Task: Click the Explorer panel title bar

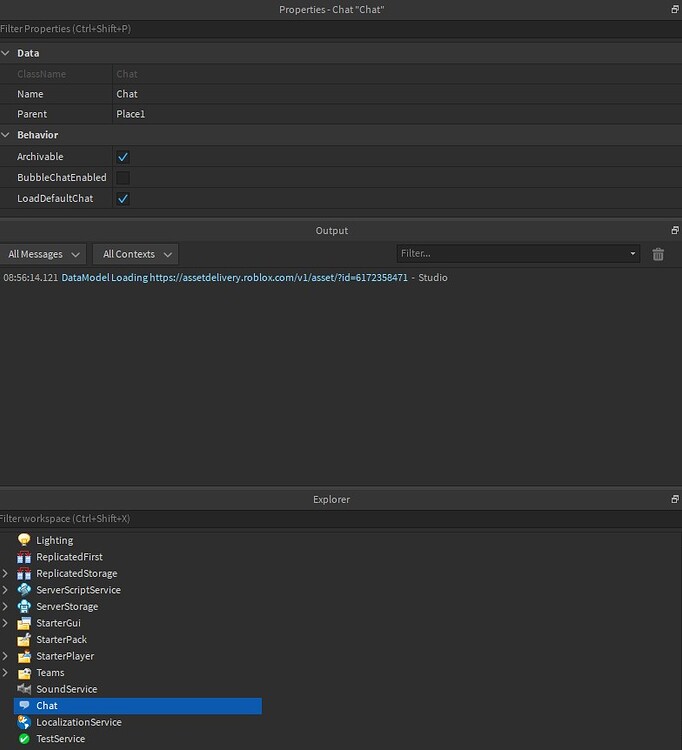Action: point(332,499)
